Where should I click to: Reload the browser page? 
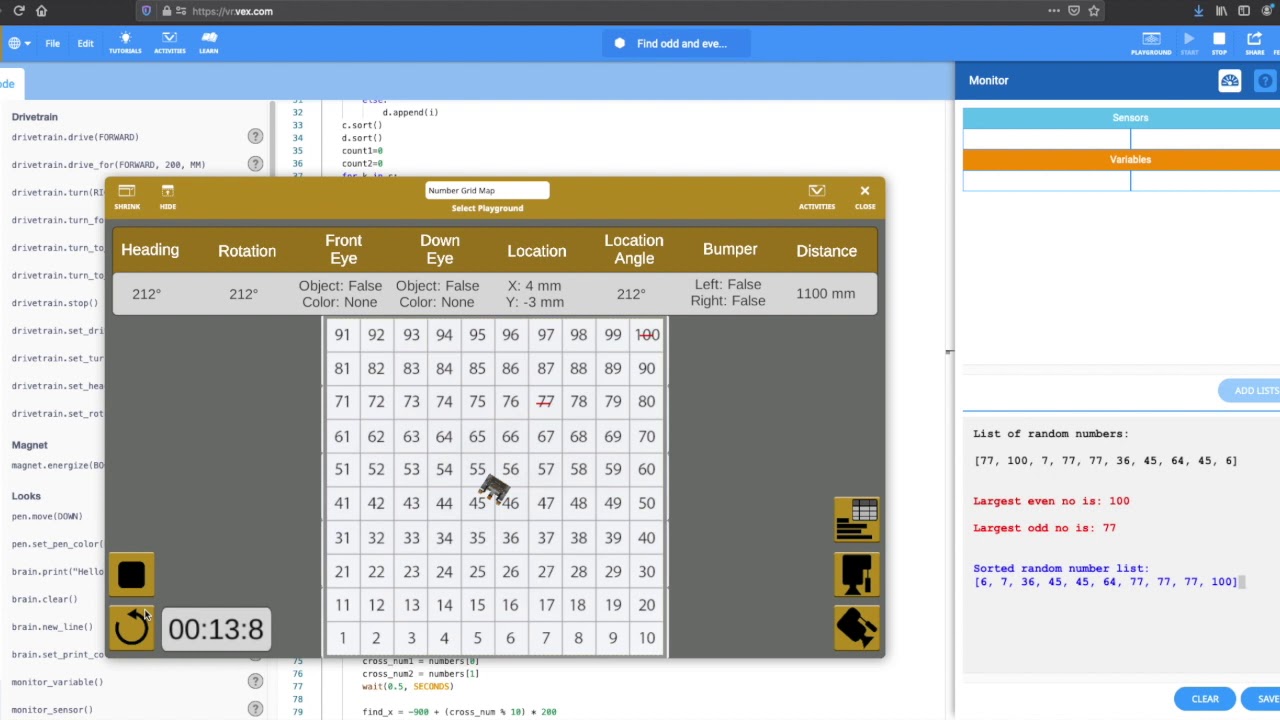coord(18,11)
